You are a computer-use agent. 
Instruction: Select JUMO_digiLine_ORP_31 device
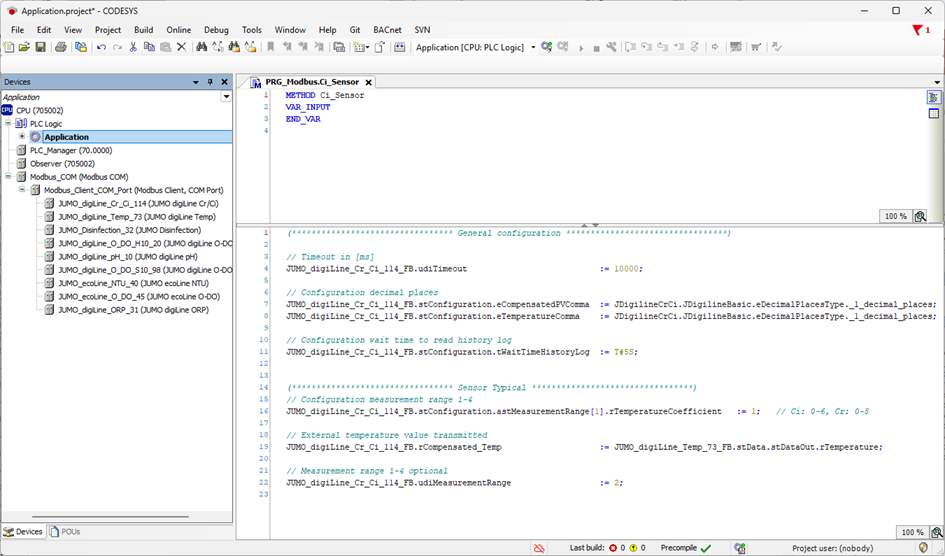[134, 310]
